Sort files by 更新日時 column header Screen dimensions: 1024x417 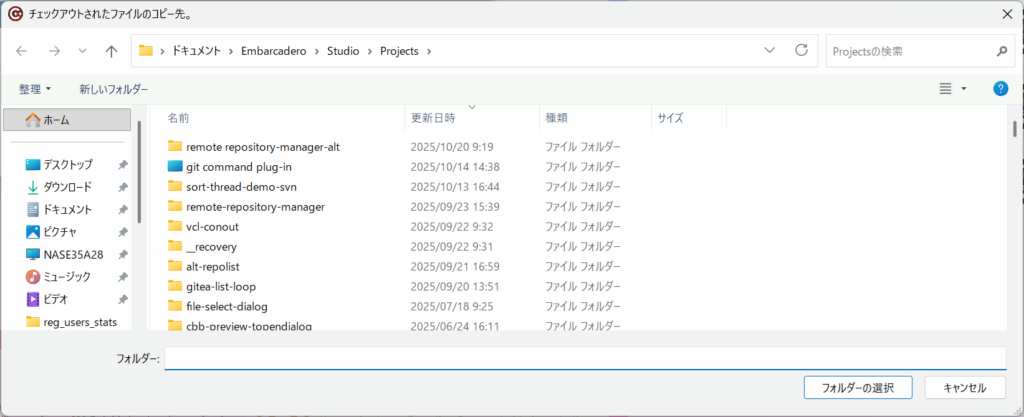pos(433,118)
